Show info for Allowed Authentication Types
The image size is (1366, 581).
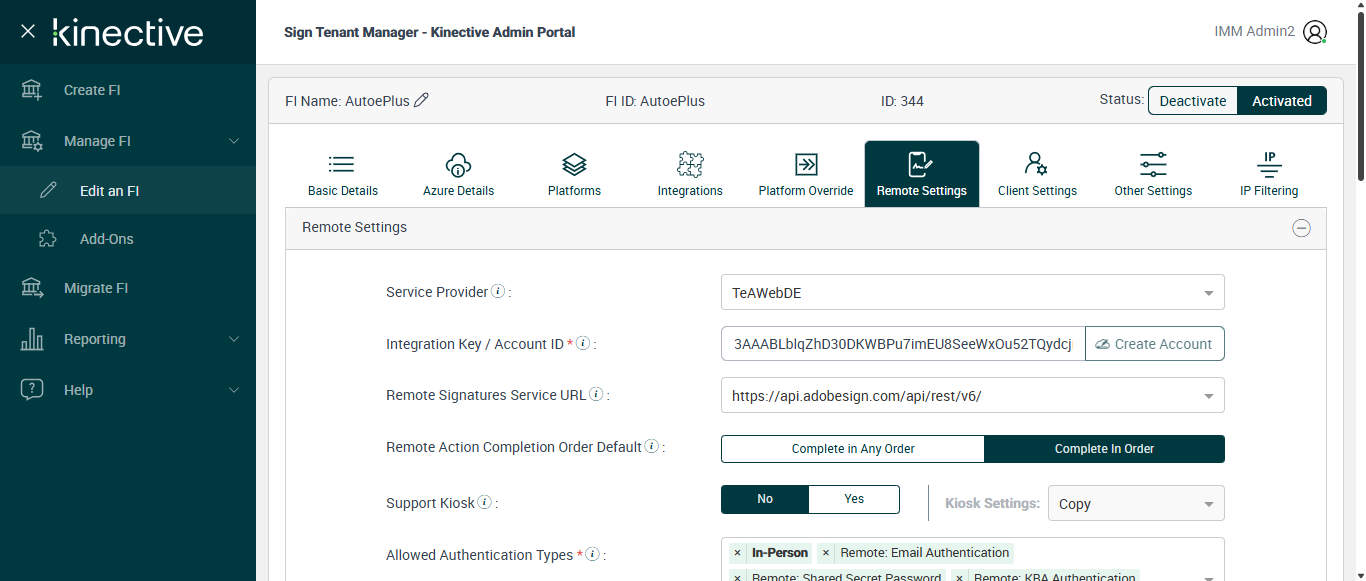[x=592, y=554]
